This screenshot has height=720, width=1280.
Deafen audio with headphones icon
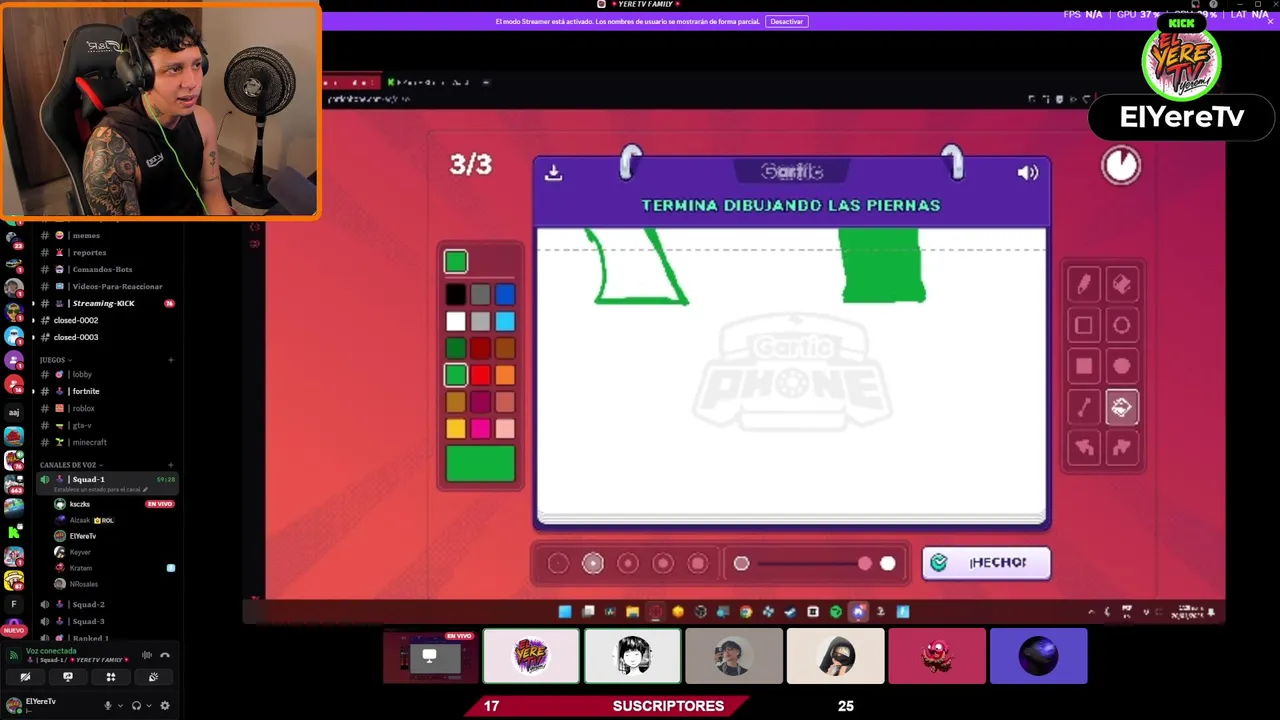pos(137,705)
